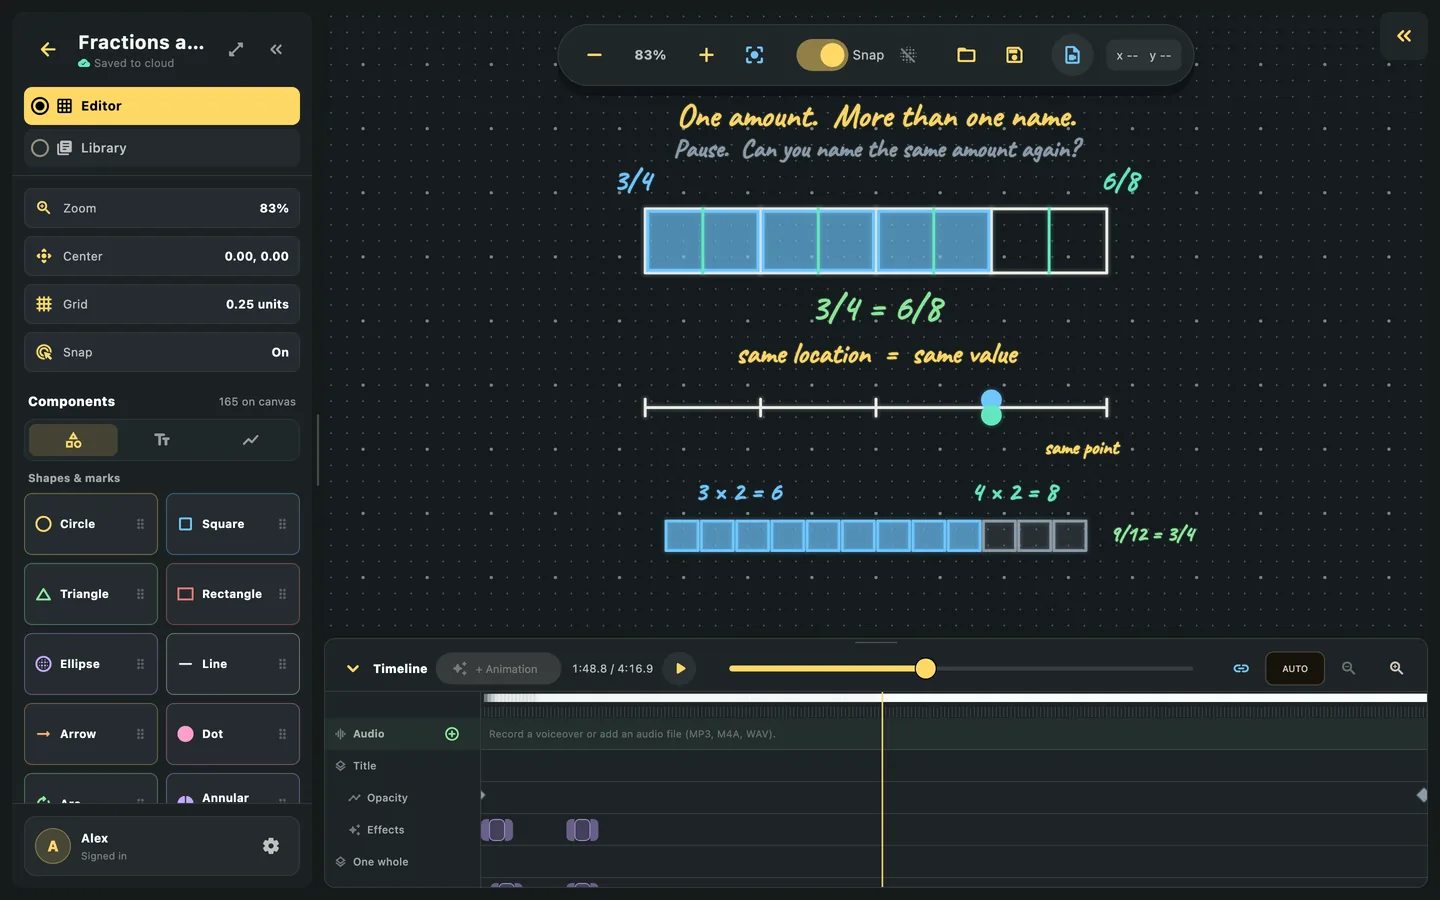Add an Arrow component

point(91,734)
